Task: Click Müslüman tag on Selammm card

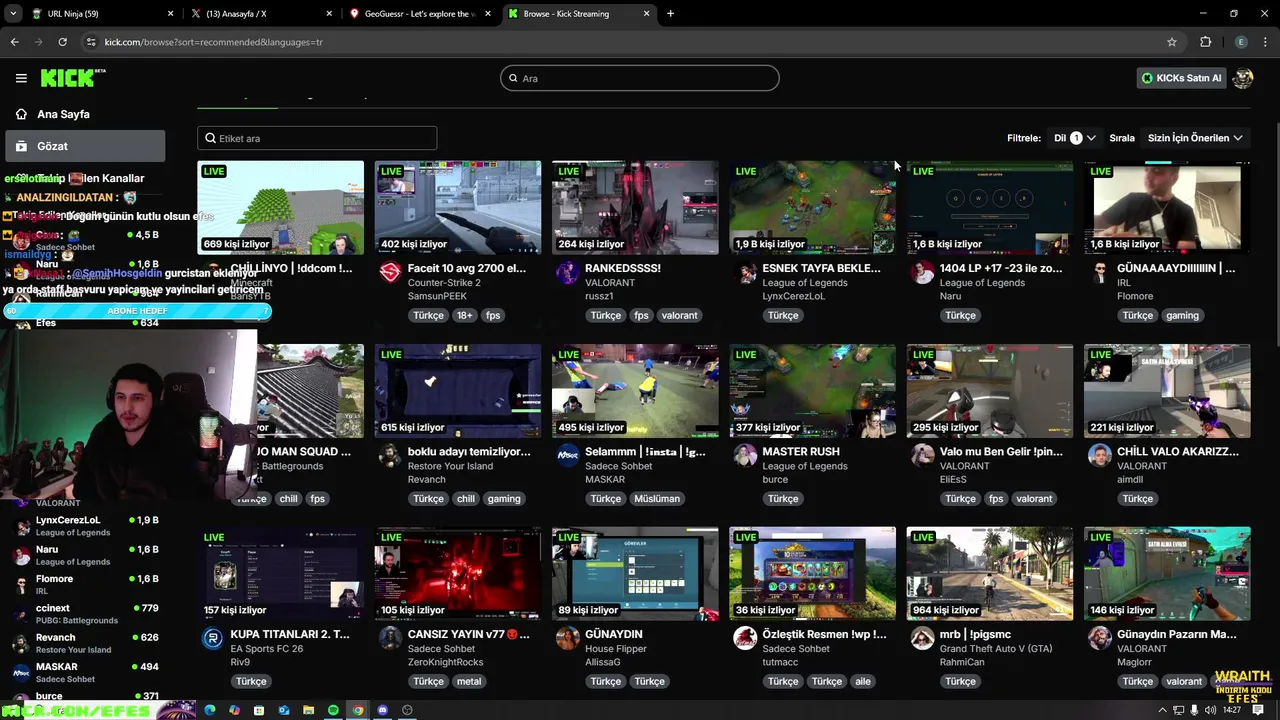Action: (657, 498)
